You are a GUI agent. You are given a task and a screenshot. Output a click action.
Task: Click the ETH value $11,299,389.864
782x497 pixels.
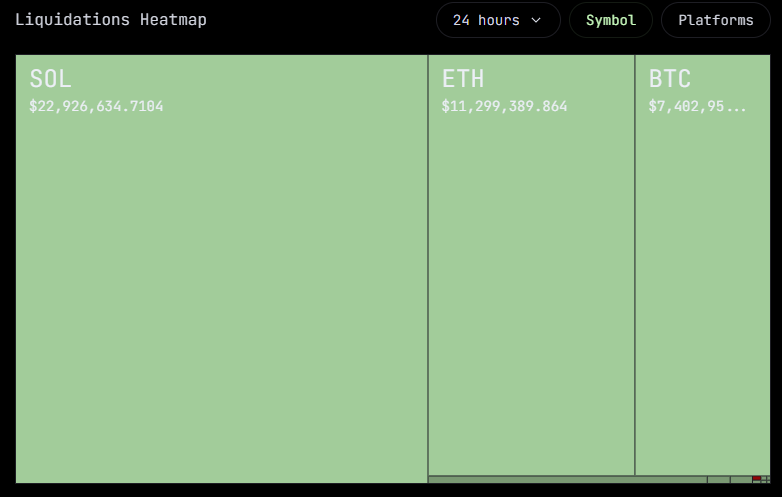(x=504, y=106)
